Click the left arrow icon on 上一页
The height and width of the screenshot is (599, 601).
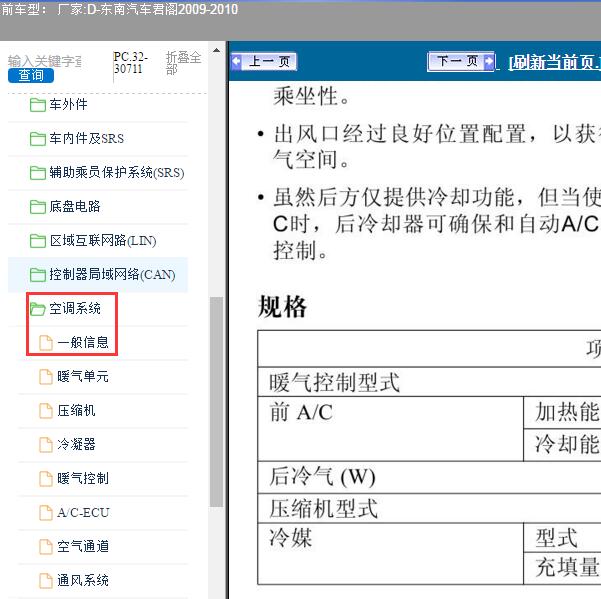(236, 61)
